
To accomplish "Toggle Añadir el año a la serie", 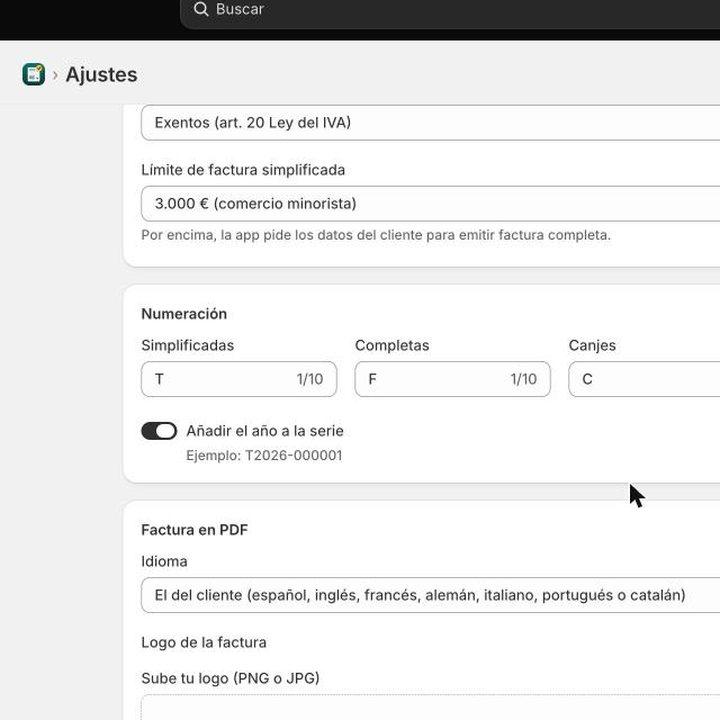I will coord(159,431).
